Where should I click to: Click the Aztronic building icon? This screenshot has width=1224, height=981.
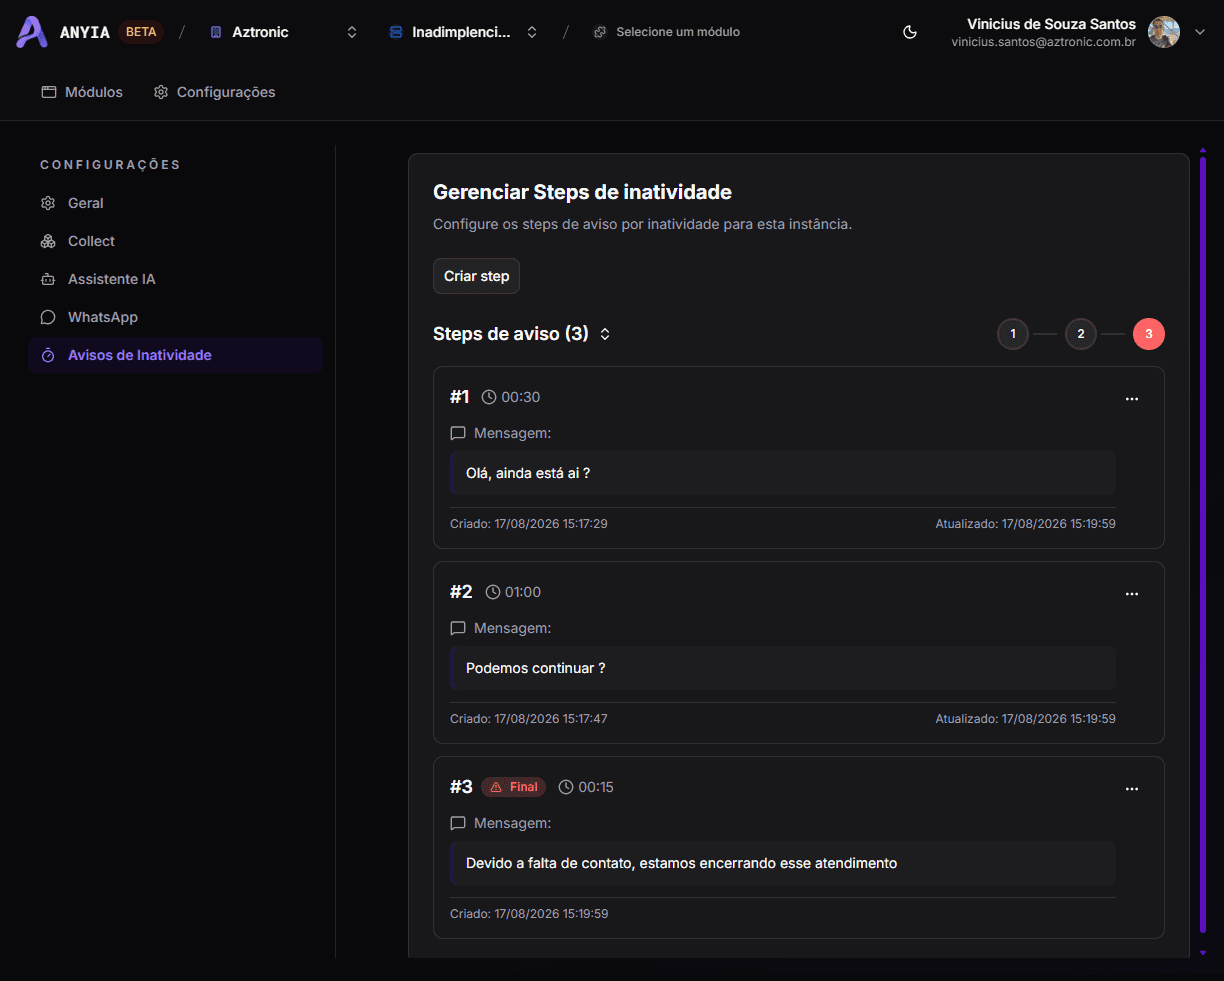(x=216, y=32)
